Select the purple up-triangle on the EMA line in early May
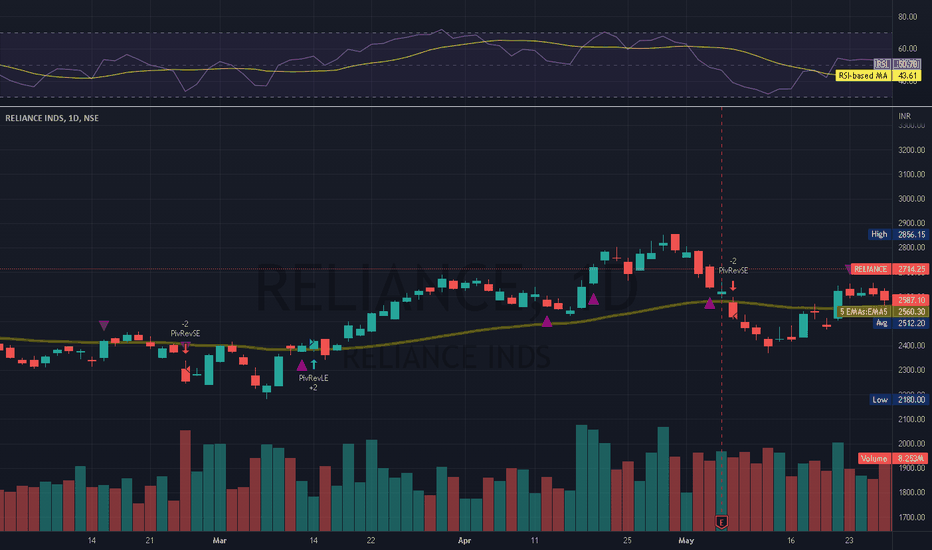Viewport: 932px width, 550px height. tap(710, 303)
